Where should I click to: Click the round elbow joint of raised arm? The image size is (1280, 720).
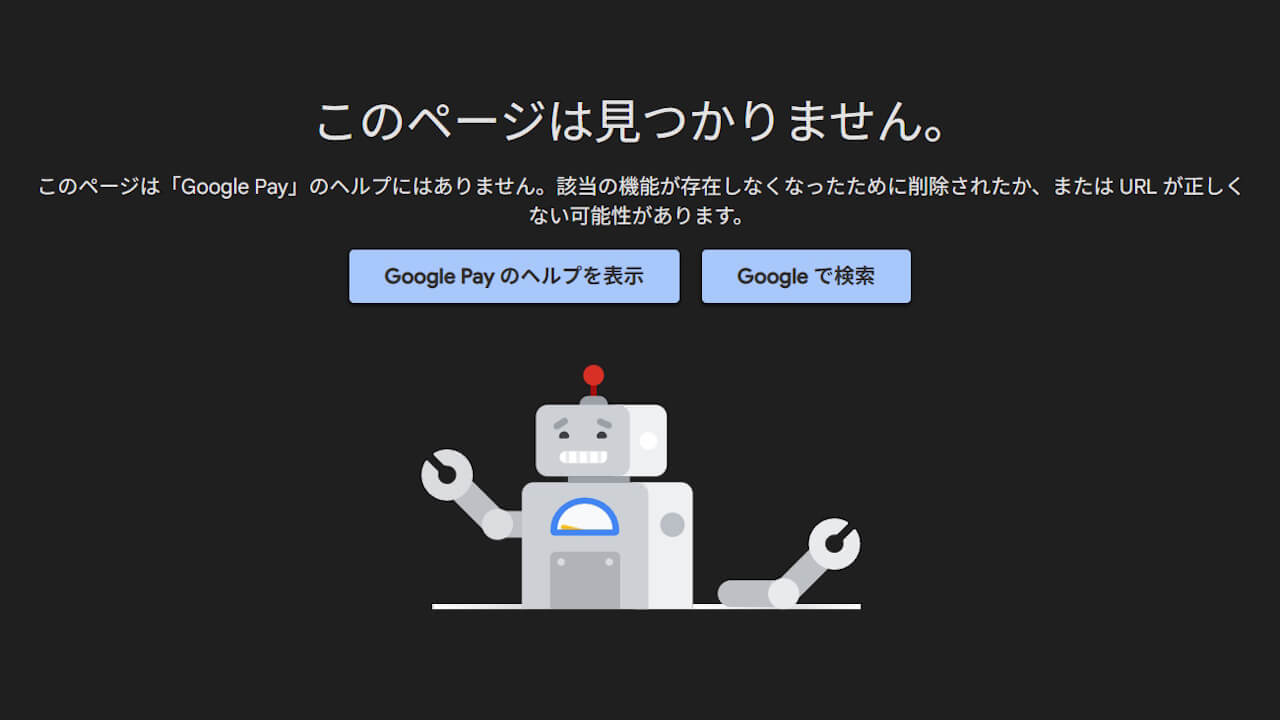(x=497, y=524)
